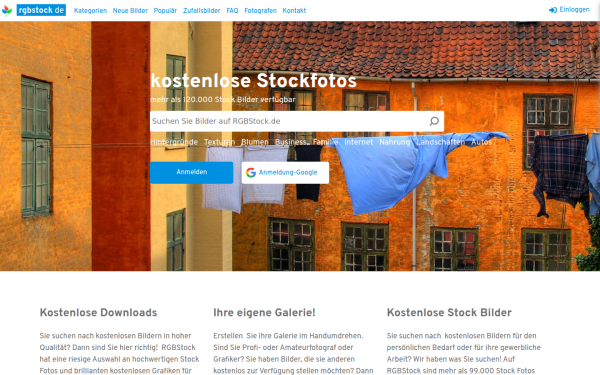600x375 pixels.
Task: Click the blue Anmelden button
Action: pos(192,173)
